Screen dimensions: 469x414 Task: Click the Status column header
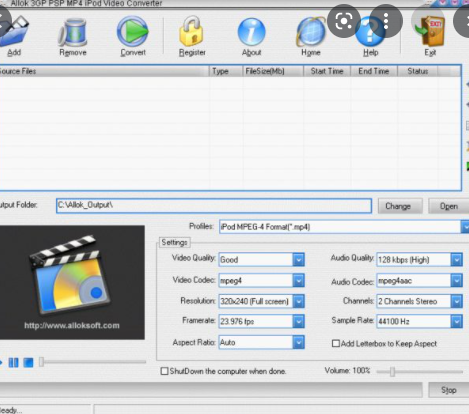point(417,71)
